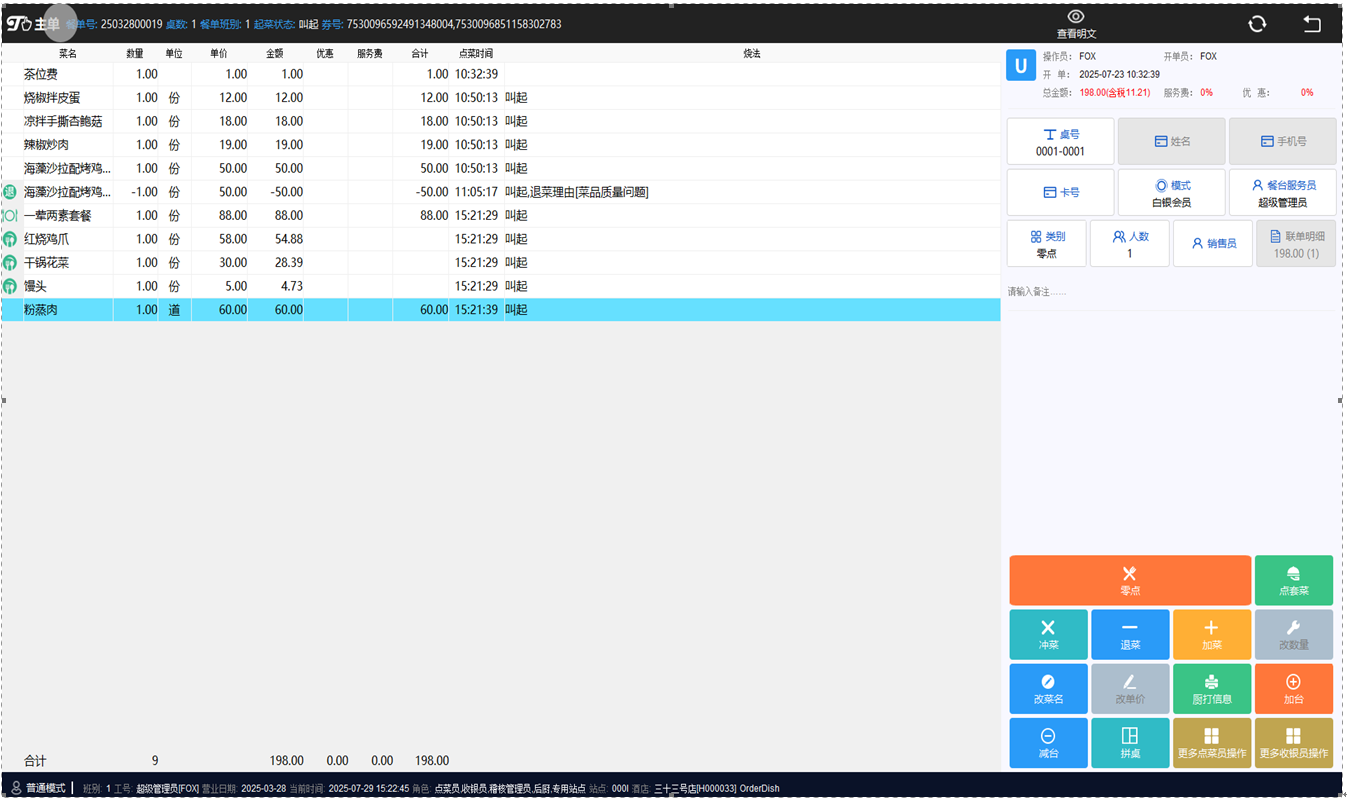This screenshot has height=800, width=1347.
Task: Open the 餐台服务员 selector tile
Action: click(x=1282, y=192)
